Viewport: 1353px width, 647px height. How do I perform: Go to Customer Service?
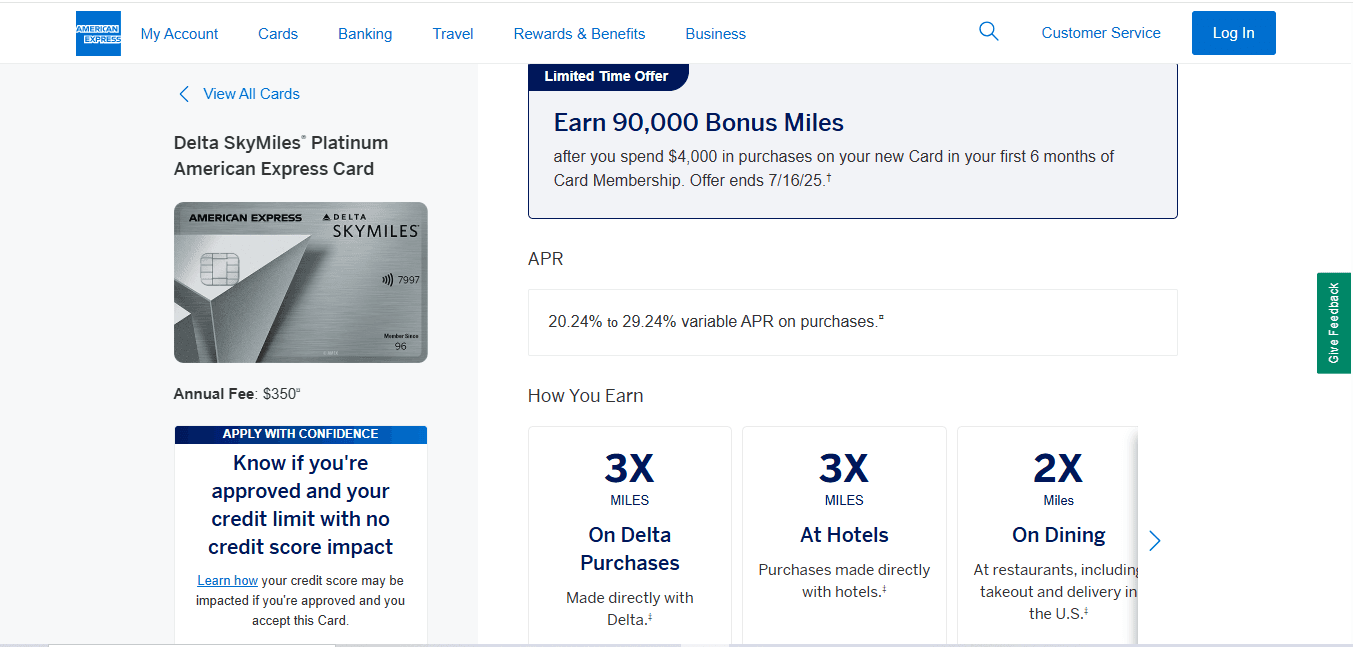point(1100,32)
